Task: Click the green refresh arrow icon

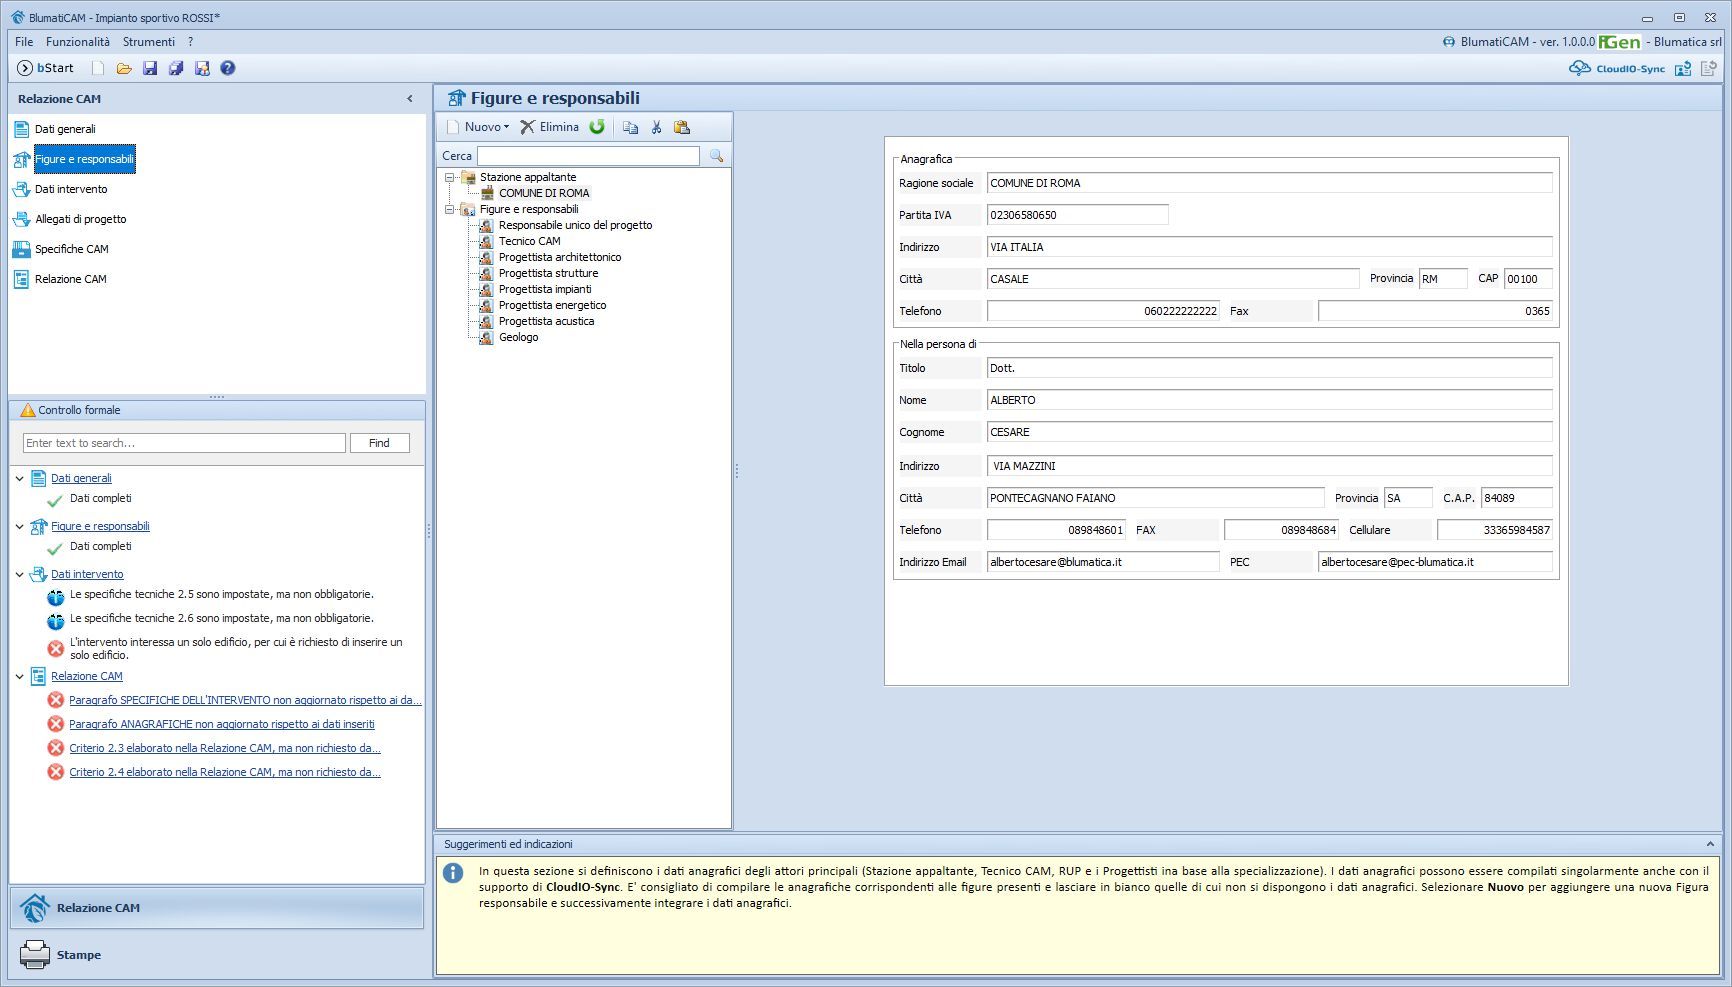Action: click(x=597, y=127)
